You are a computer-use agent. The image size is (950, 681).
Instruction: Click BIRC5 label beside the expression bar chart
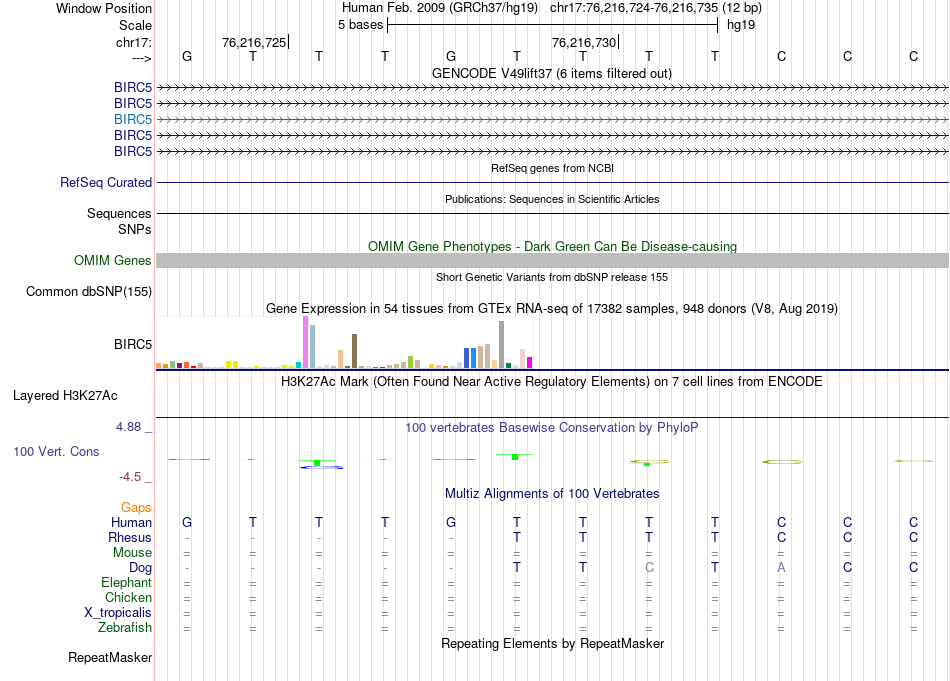tap(133, 344)
